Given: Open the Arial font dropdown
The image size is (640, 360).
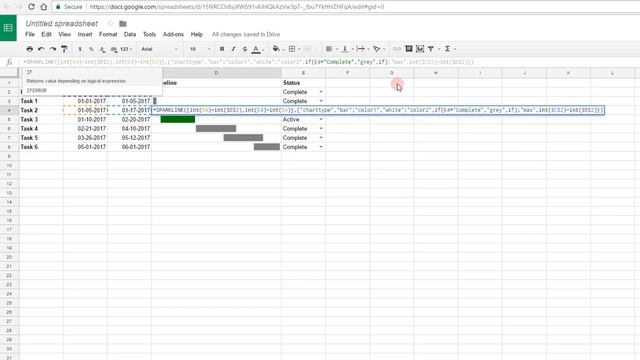Looking at the screenshot, I should (x=159, y=49).
